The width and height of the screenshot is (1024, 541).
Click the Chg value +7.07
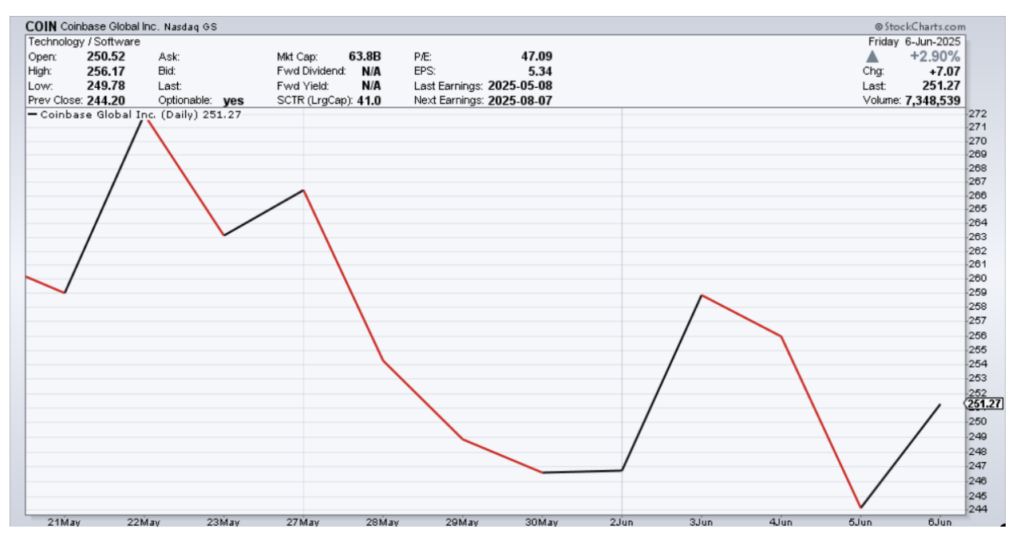tap(944, 71)
